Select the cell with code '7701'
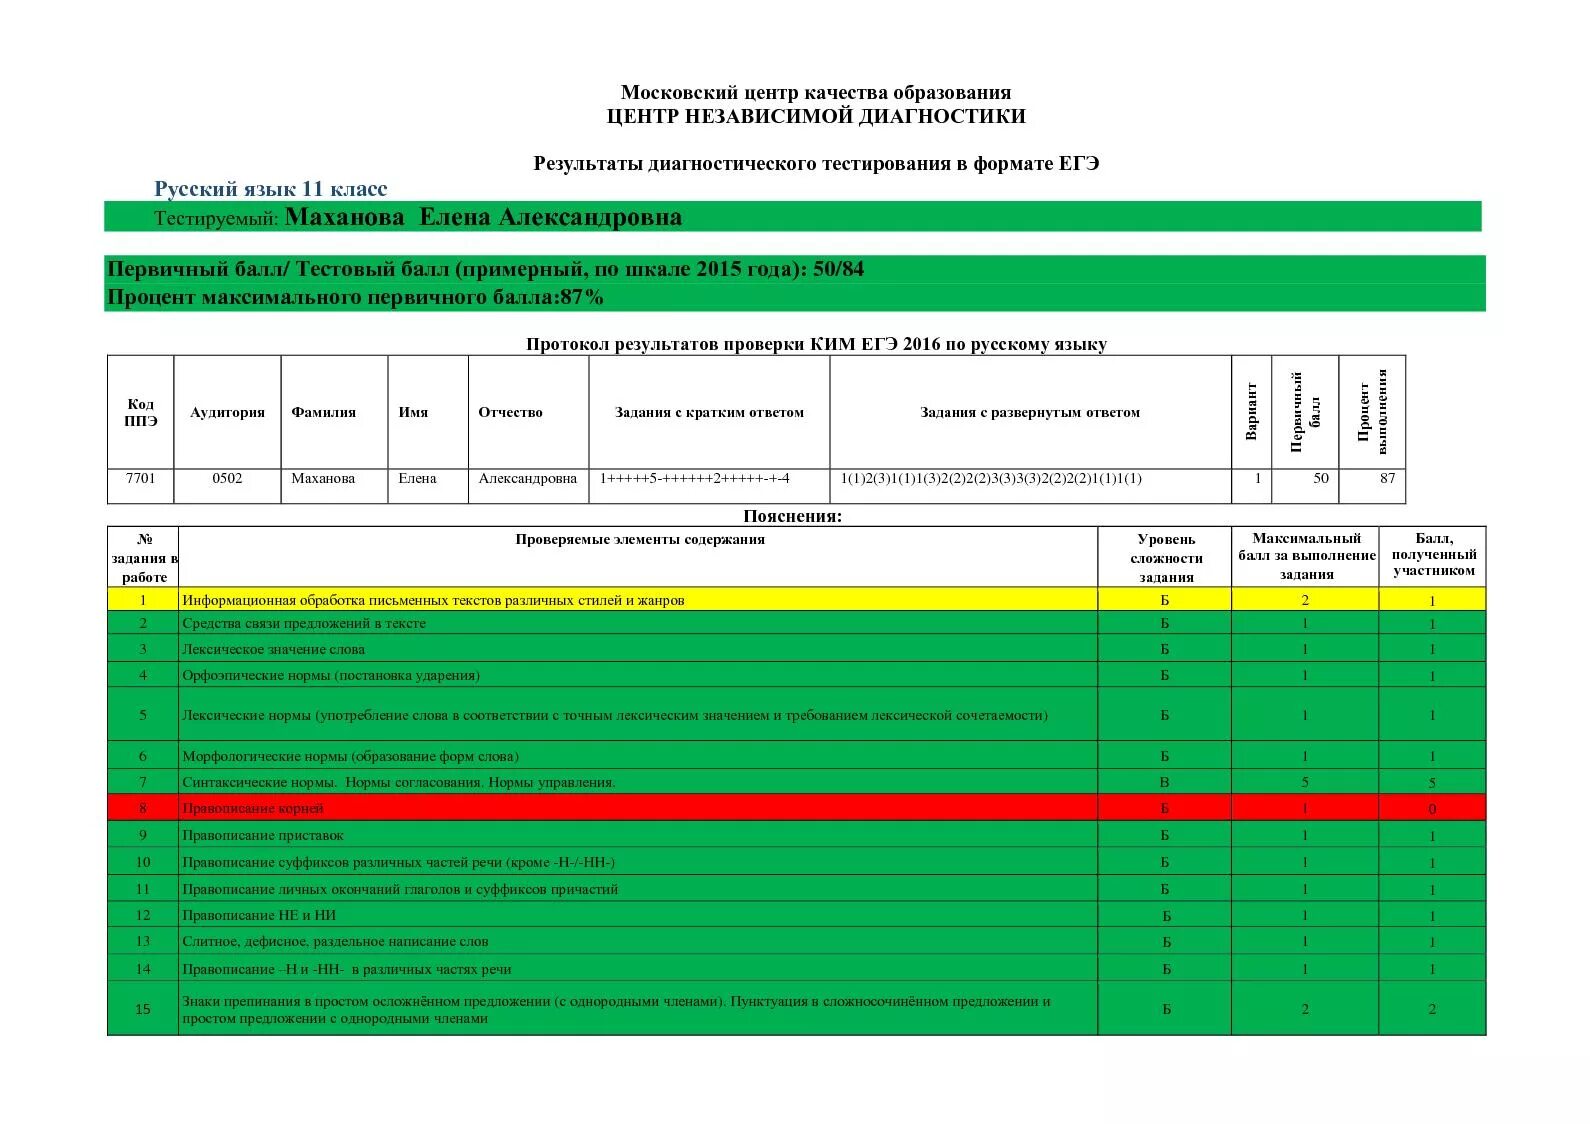The height and width of the screenshot is (1124, 1590). tap(141, 485)
